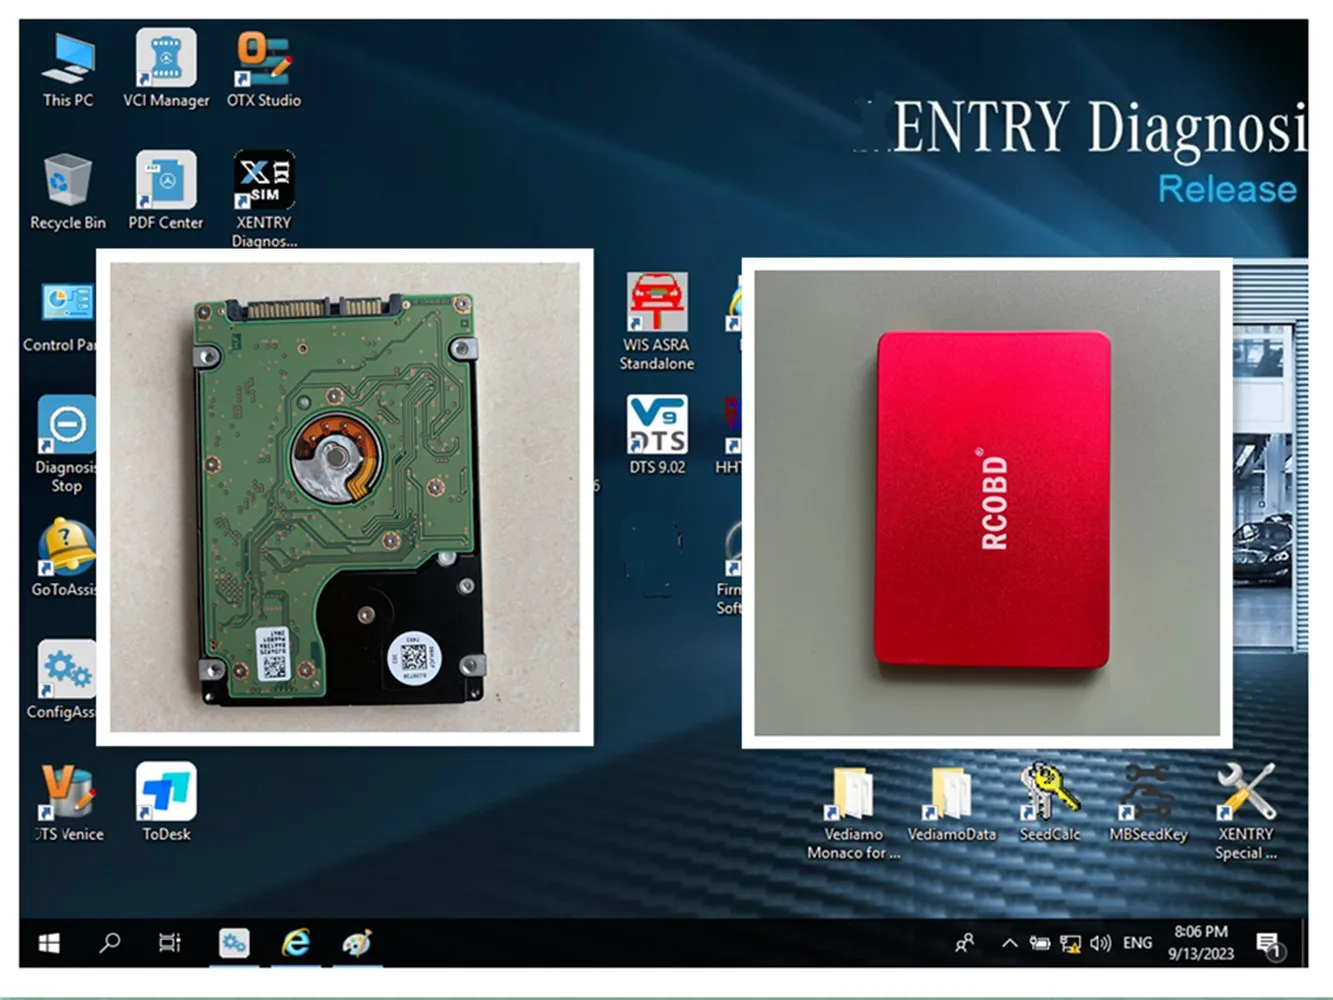Open the notification center badge

1272,941
